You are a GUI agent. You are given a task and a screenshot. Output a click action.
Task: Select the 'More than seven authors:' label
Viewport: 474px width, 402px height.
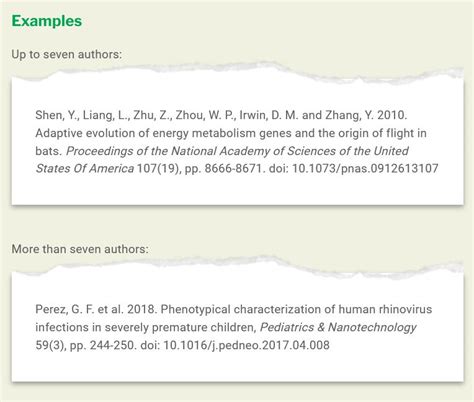(x=80, y=249)
